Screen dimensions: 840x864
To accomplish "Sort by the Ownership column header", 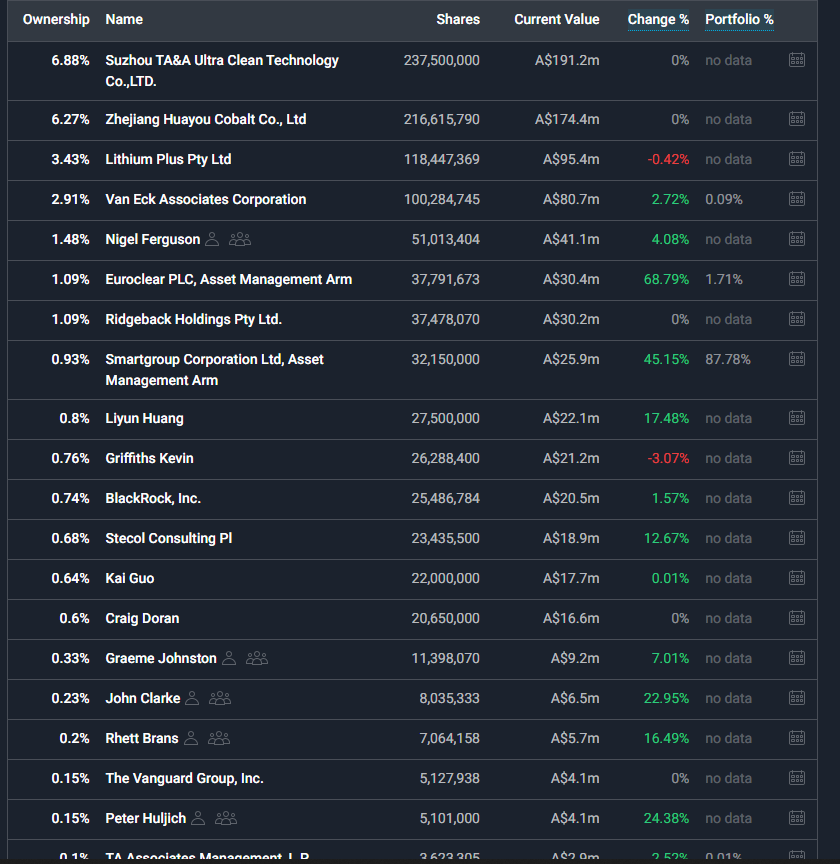I will 56,19.
